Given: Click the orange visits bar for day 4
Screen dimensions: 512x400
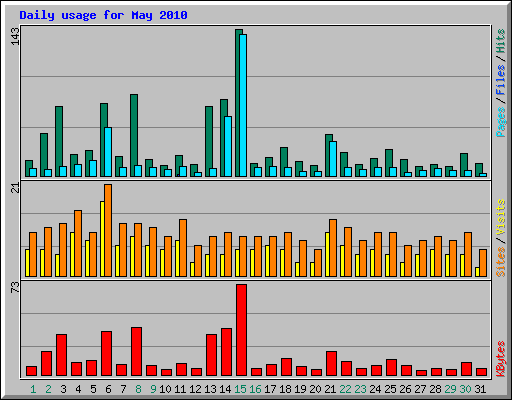Looking at the screenshot, I should click(78, 243).
